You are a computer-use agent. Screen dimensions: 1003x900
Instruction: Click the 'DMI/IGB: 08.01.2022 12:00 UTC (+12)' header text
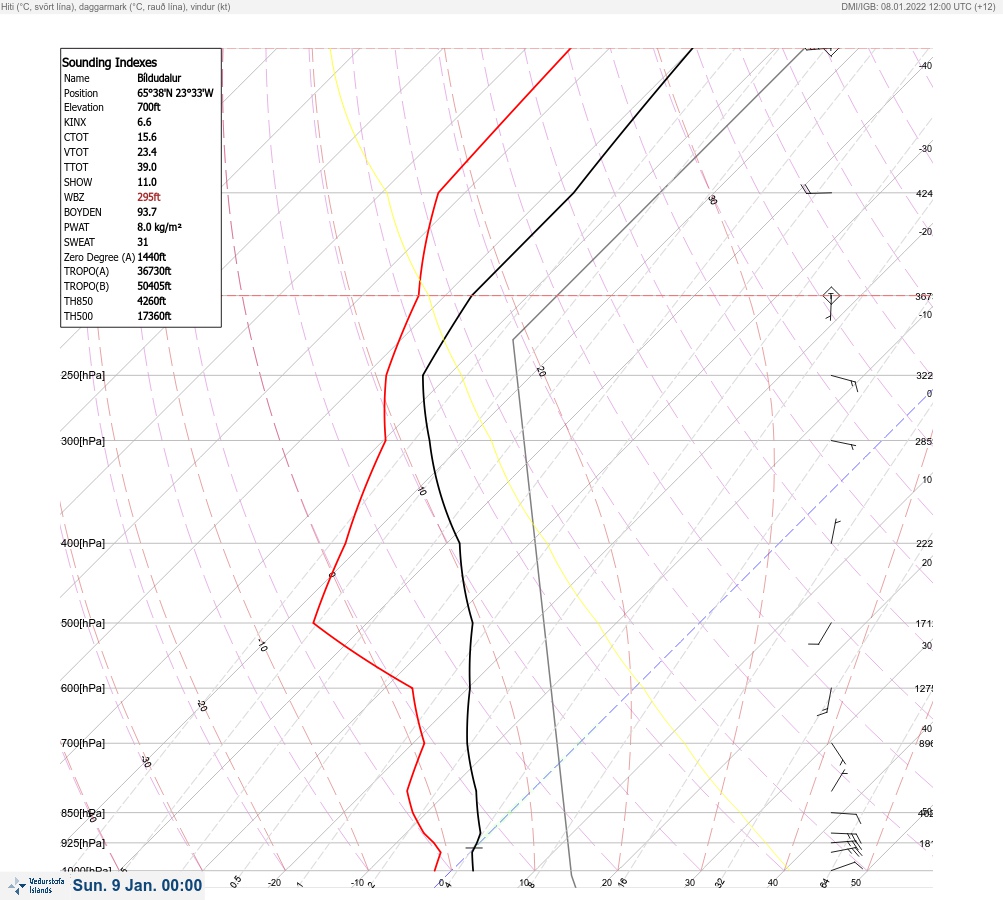coord(918,6)
